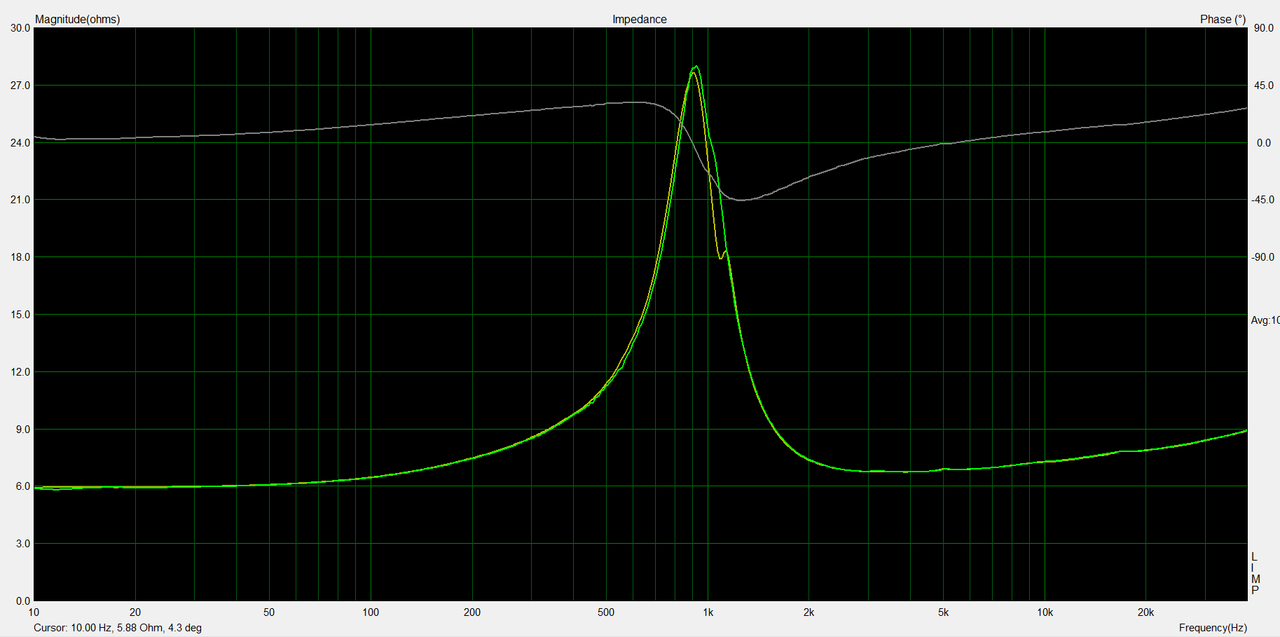Click the -90.0 phase axis value

(x=1264, y=257)
